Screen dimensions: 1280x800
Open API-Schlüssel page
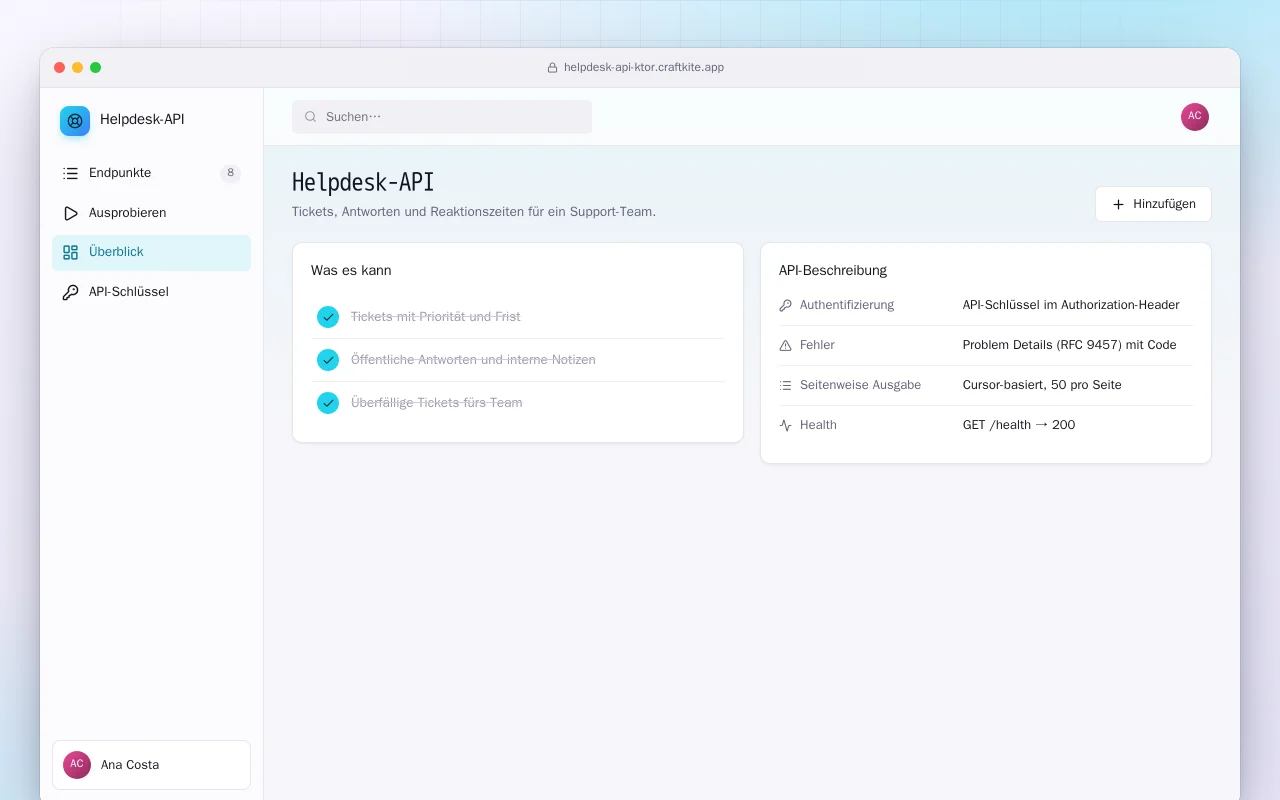[x=151, y=293]
